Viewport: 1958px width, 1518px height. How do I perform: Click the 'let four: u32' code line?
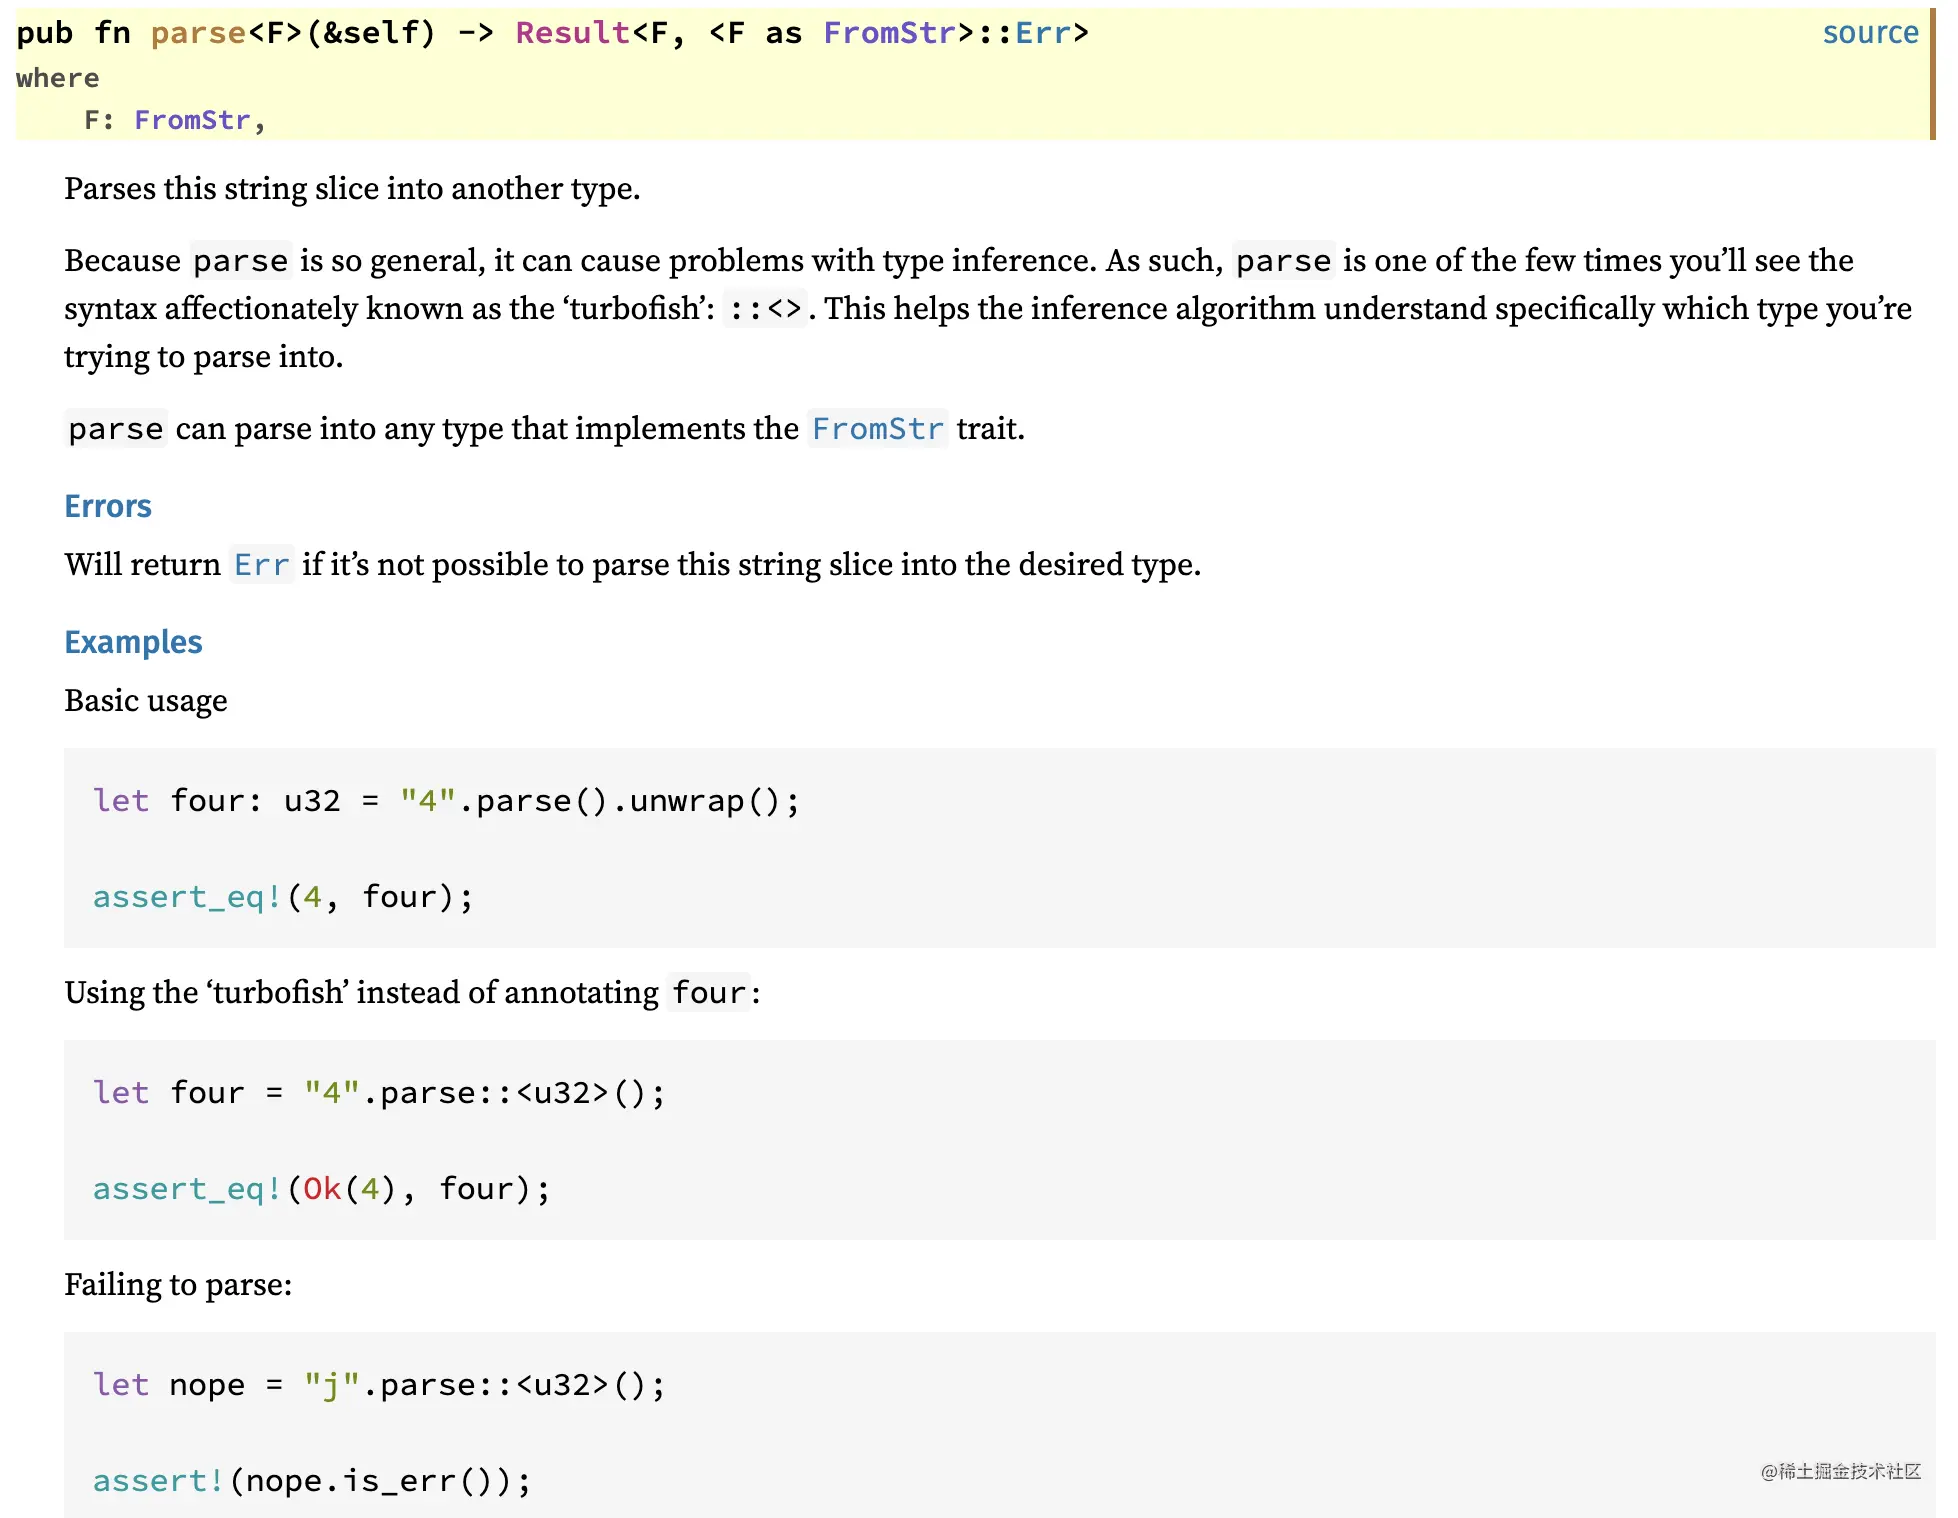point(445,801)
